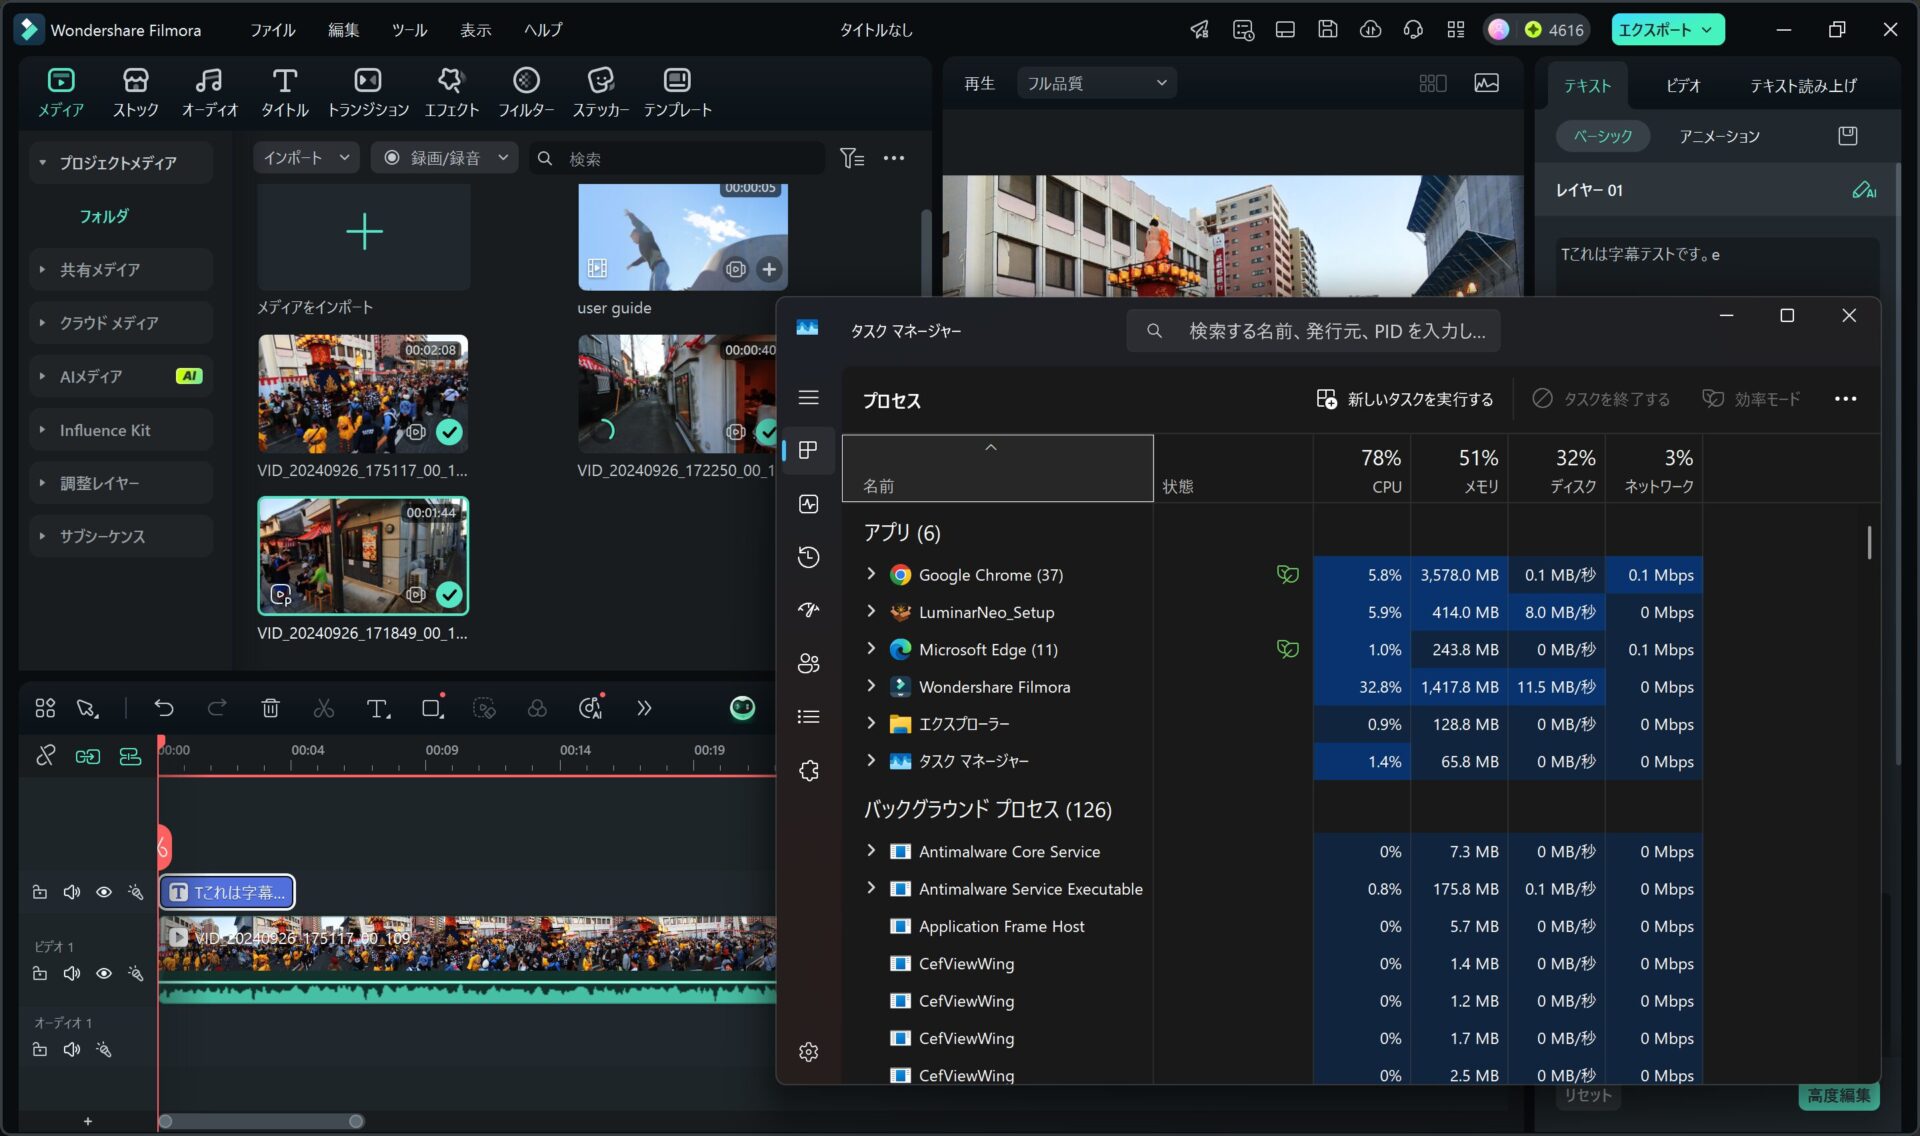Lock the オーディオ 1 track
Viewport: 1920px width, 1136px height.
[x=40, y=1049]
